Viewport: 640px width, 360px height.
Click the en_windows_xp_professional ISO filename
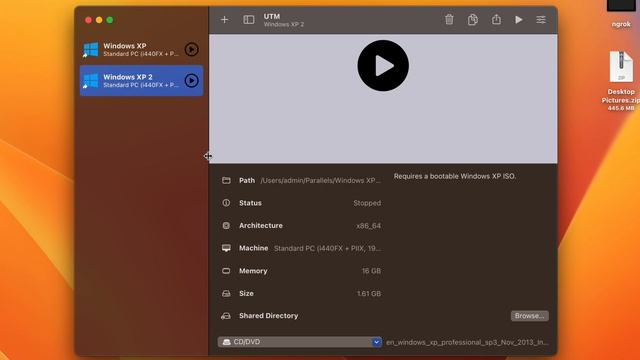click(467, 342)
